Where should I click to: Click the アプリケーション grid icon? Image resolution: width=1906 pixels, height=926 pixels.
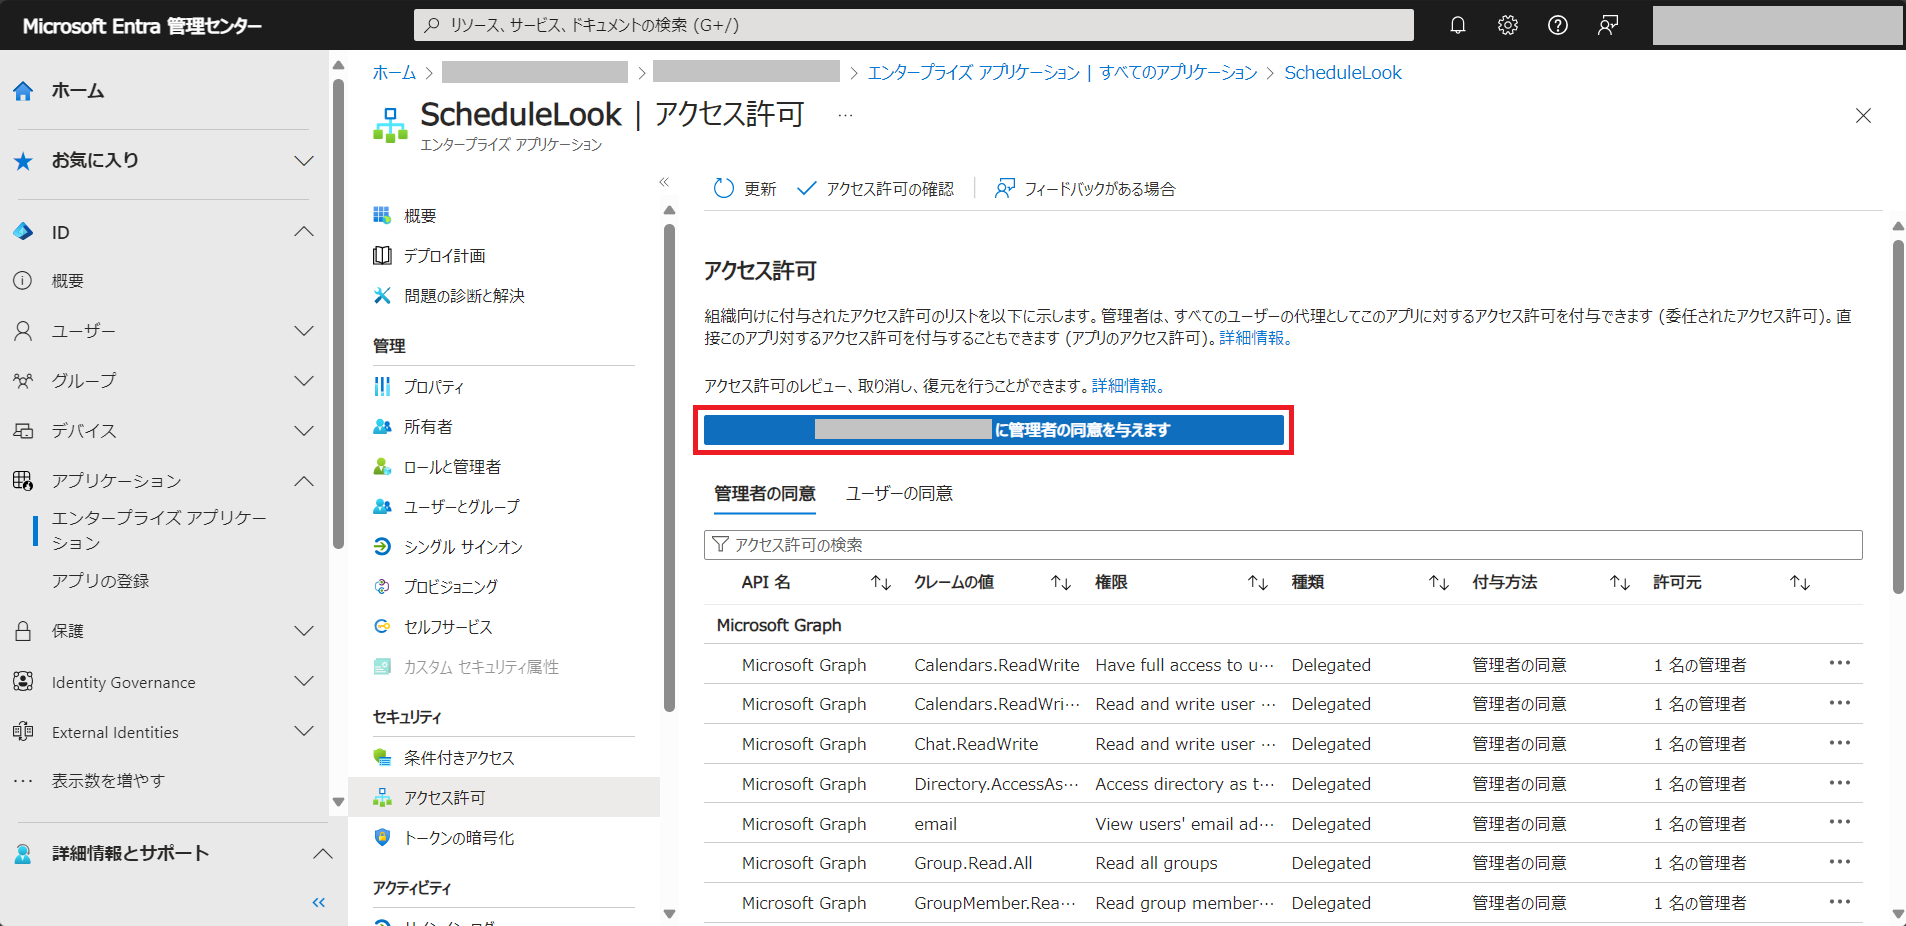[23, 481]
